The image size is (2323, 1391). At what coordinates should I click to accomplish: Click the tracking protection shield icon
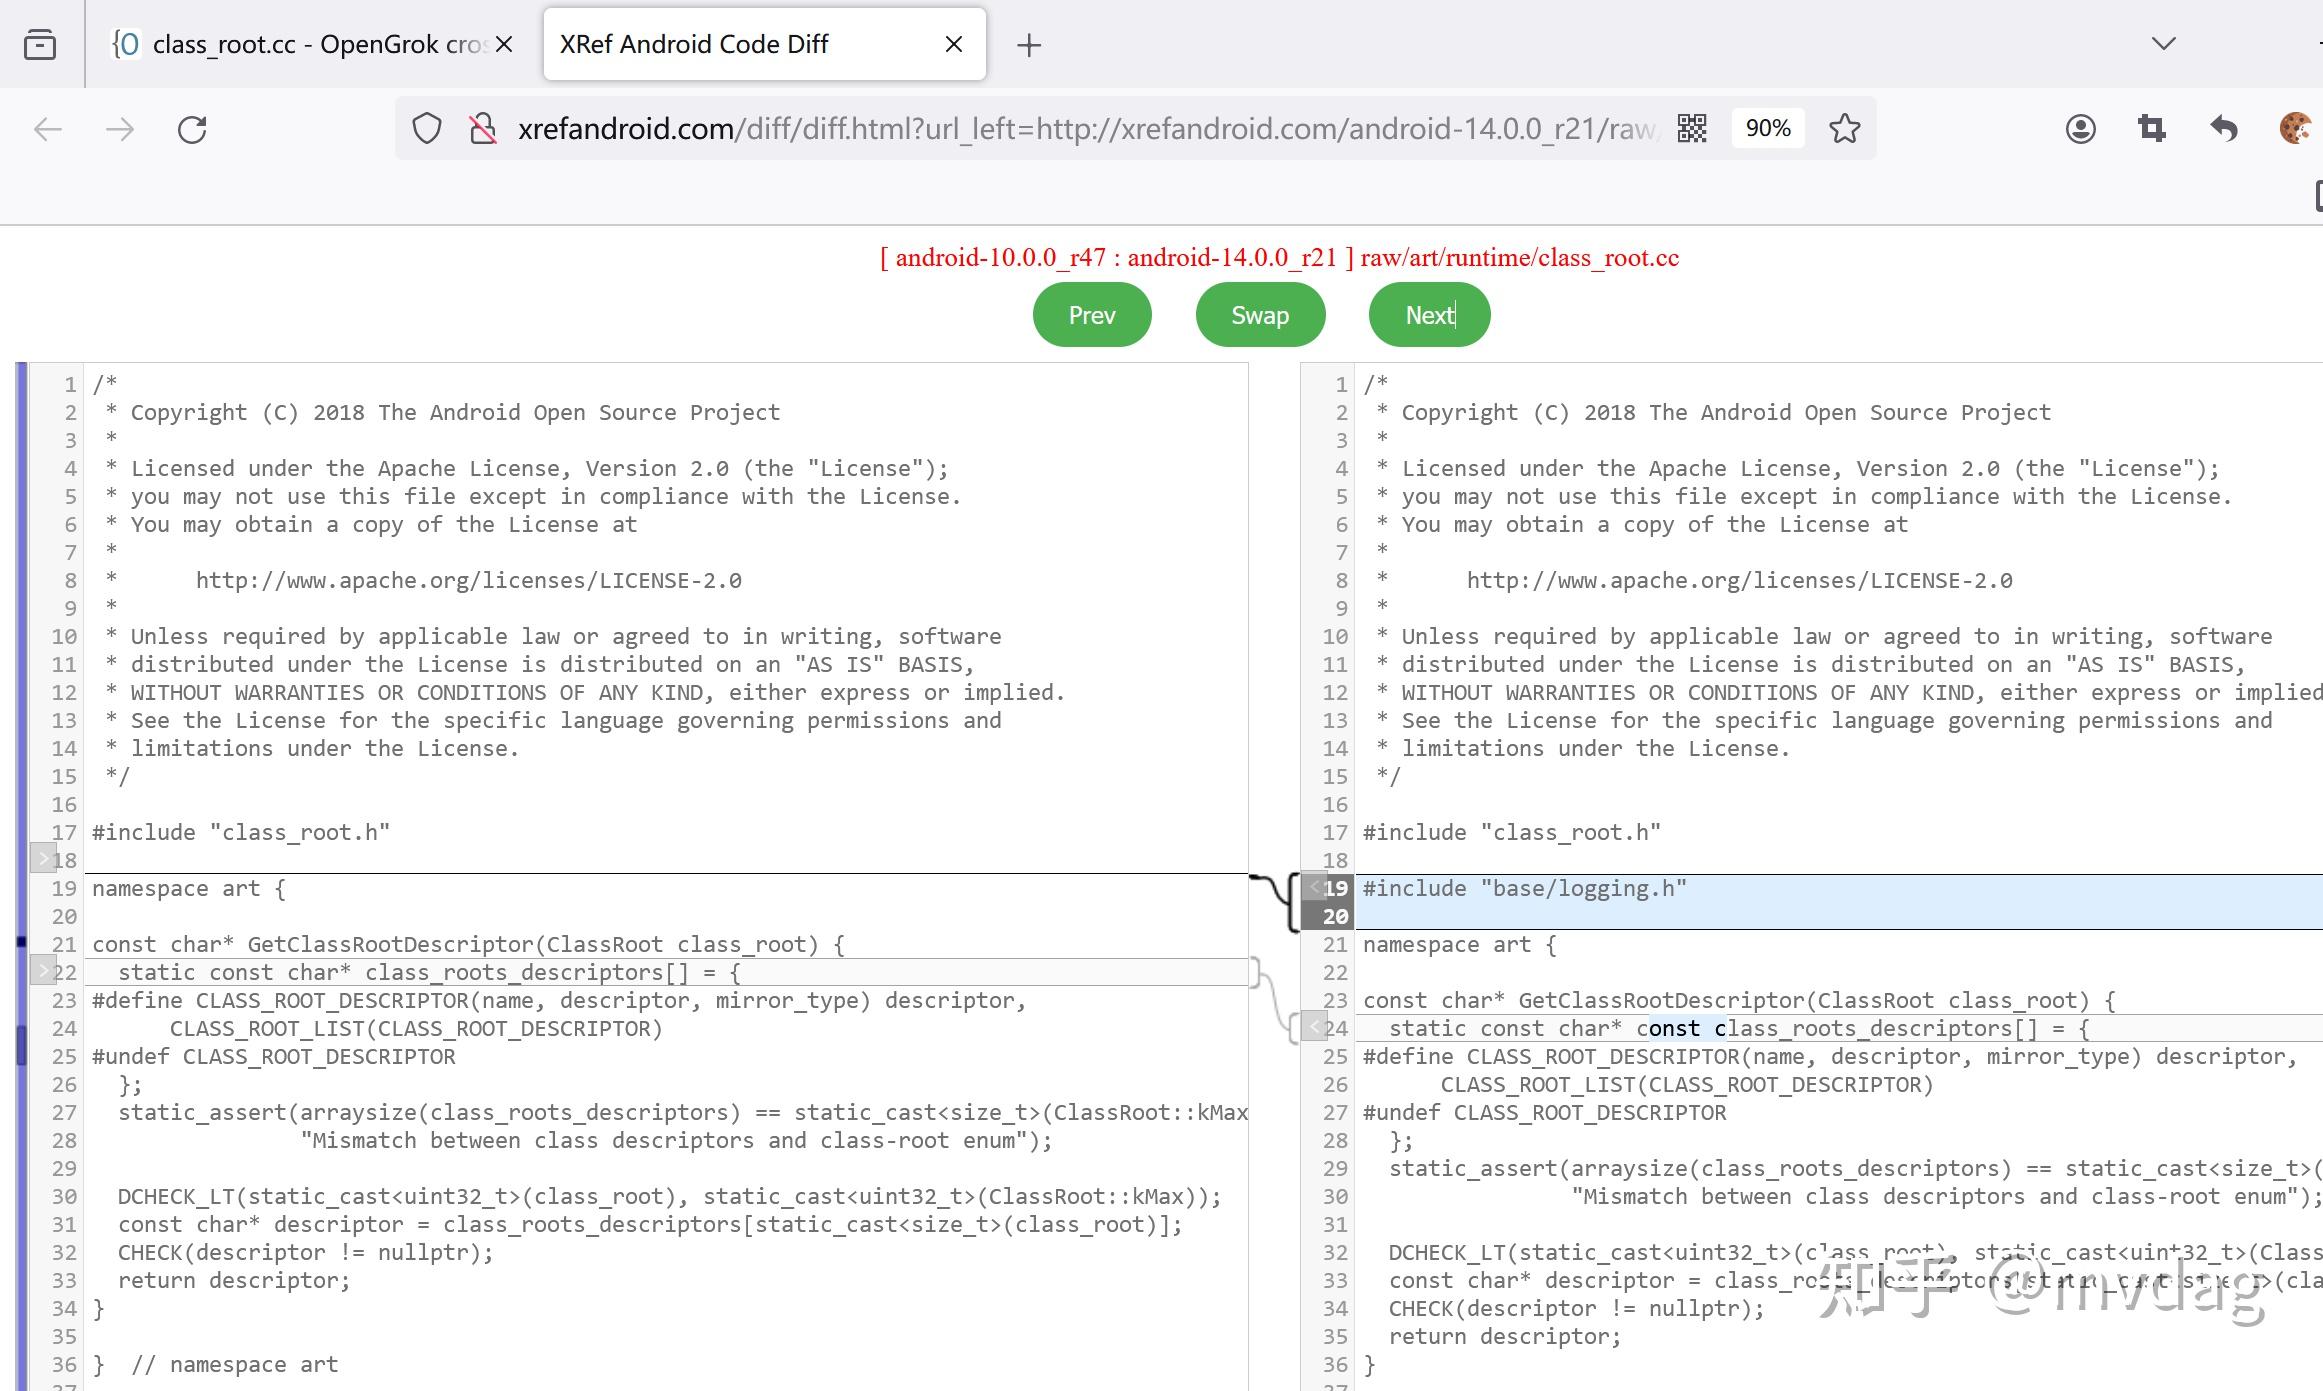tap(427, 129)
